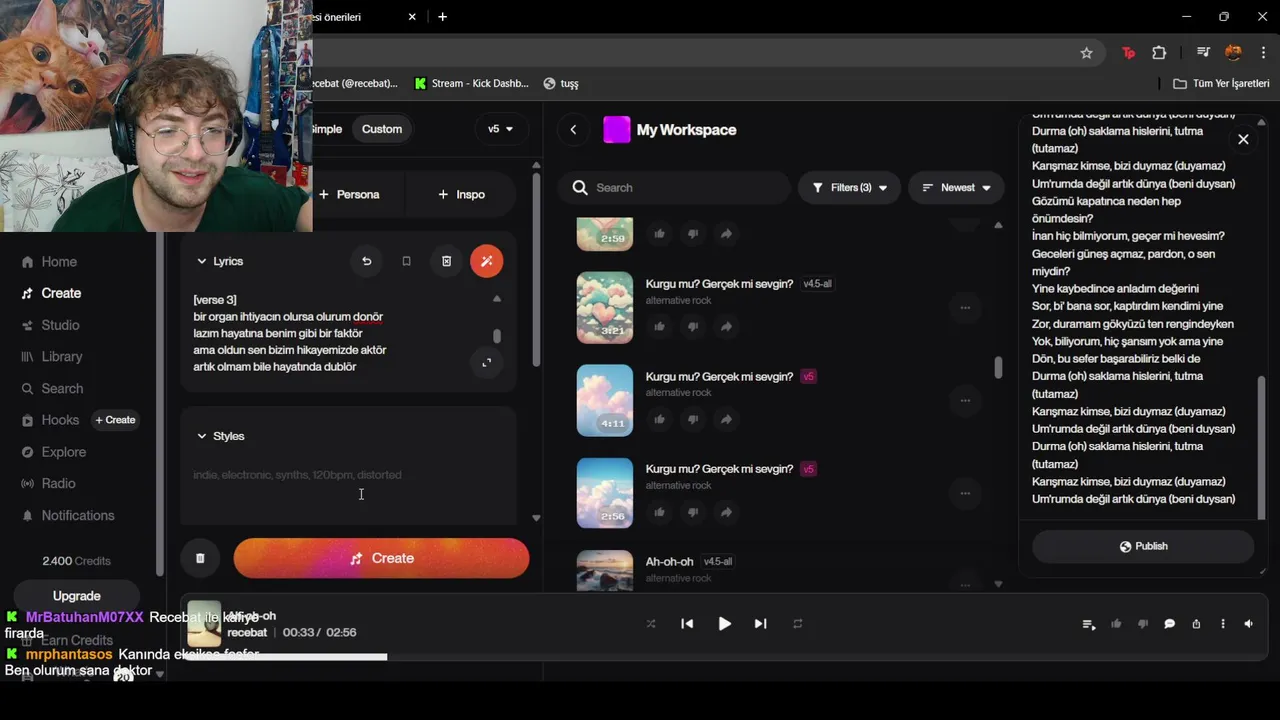
Task: Open a new browser tab
Action: pos(442,17)
